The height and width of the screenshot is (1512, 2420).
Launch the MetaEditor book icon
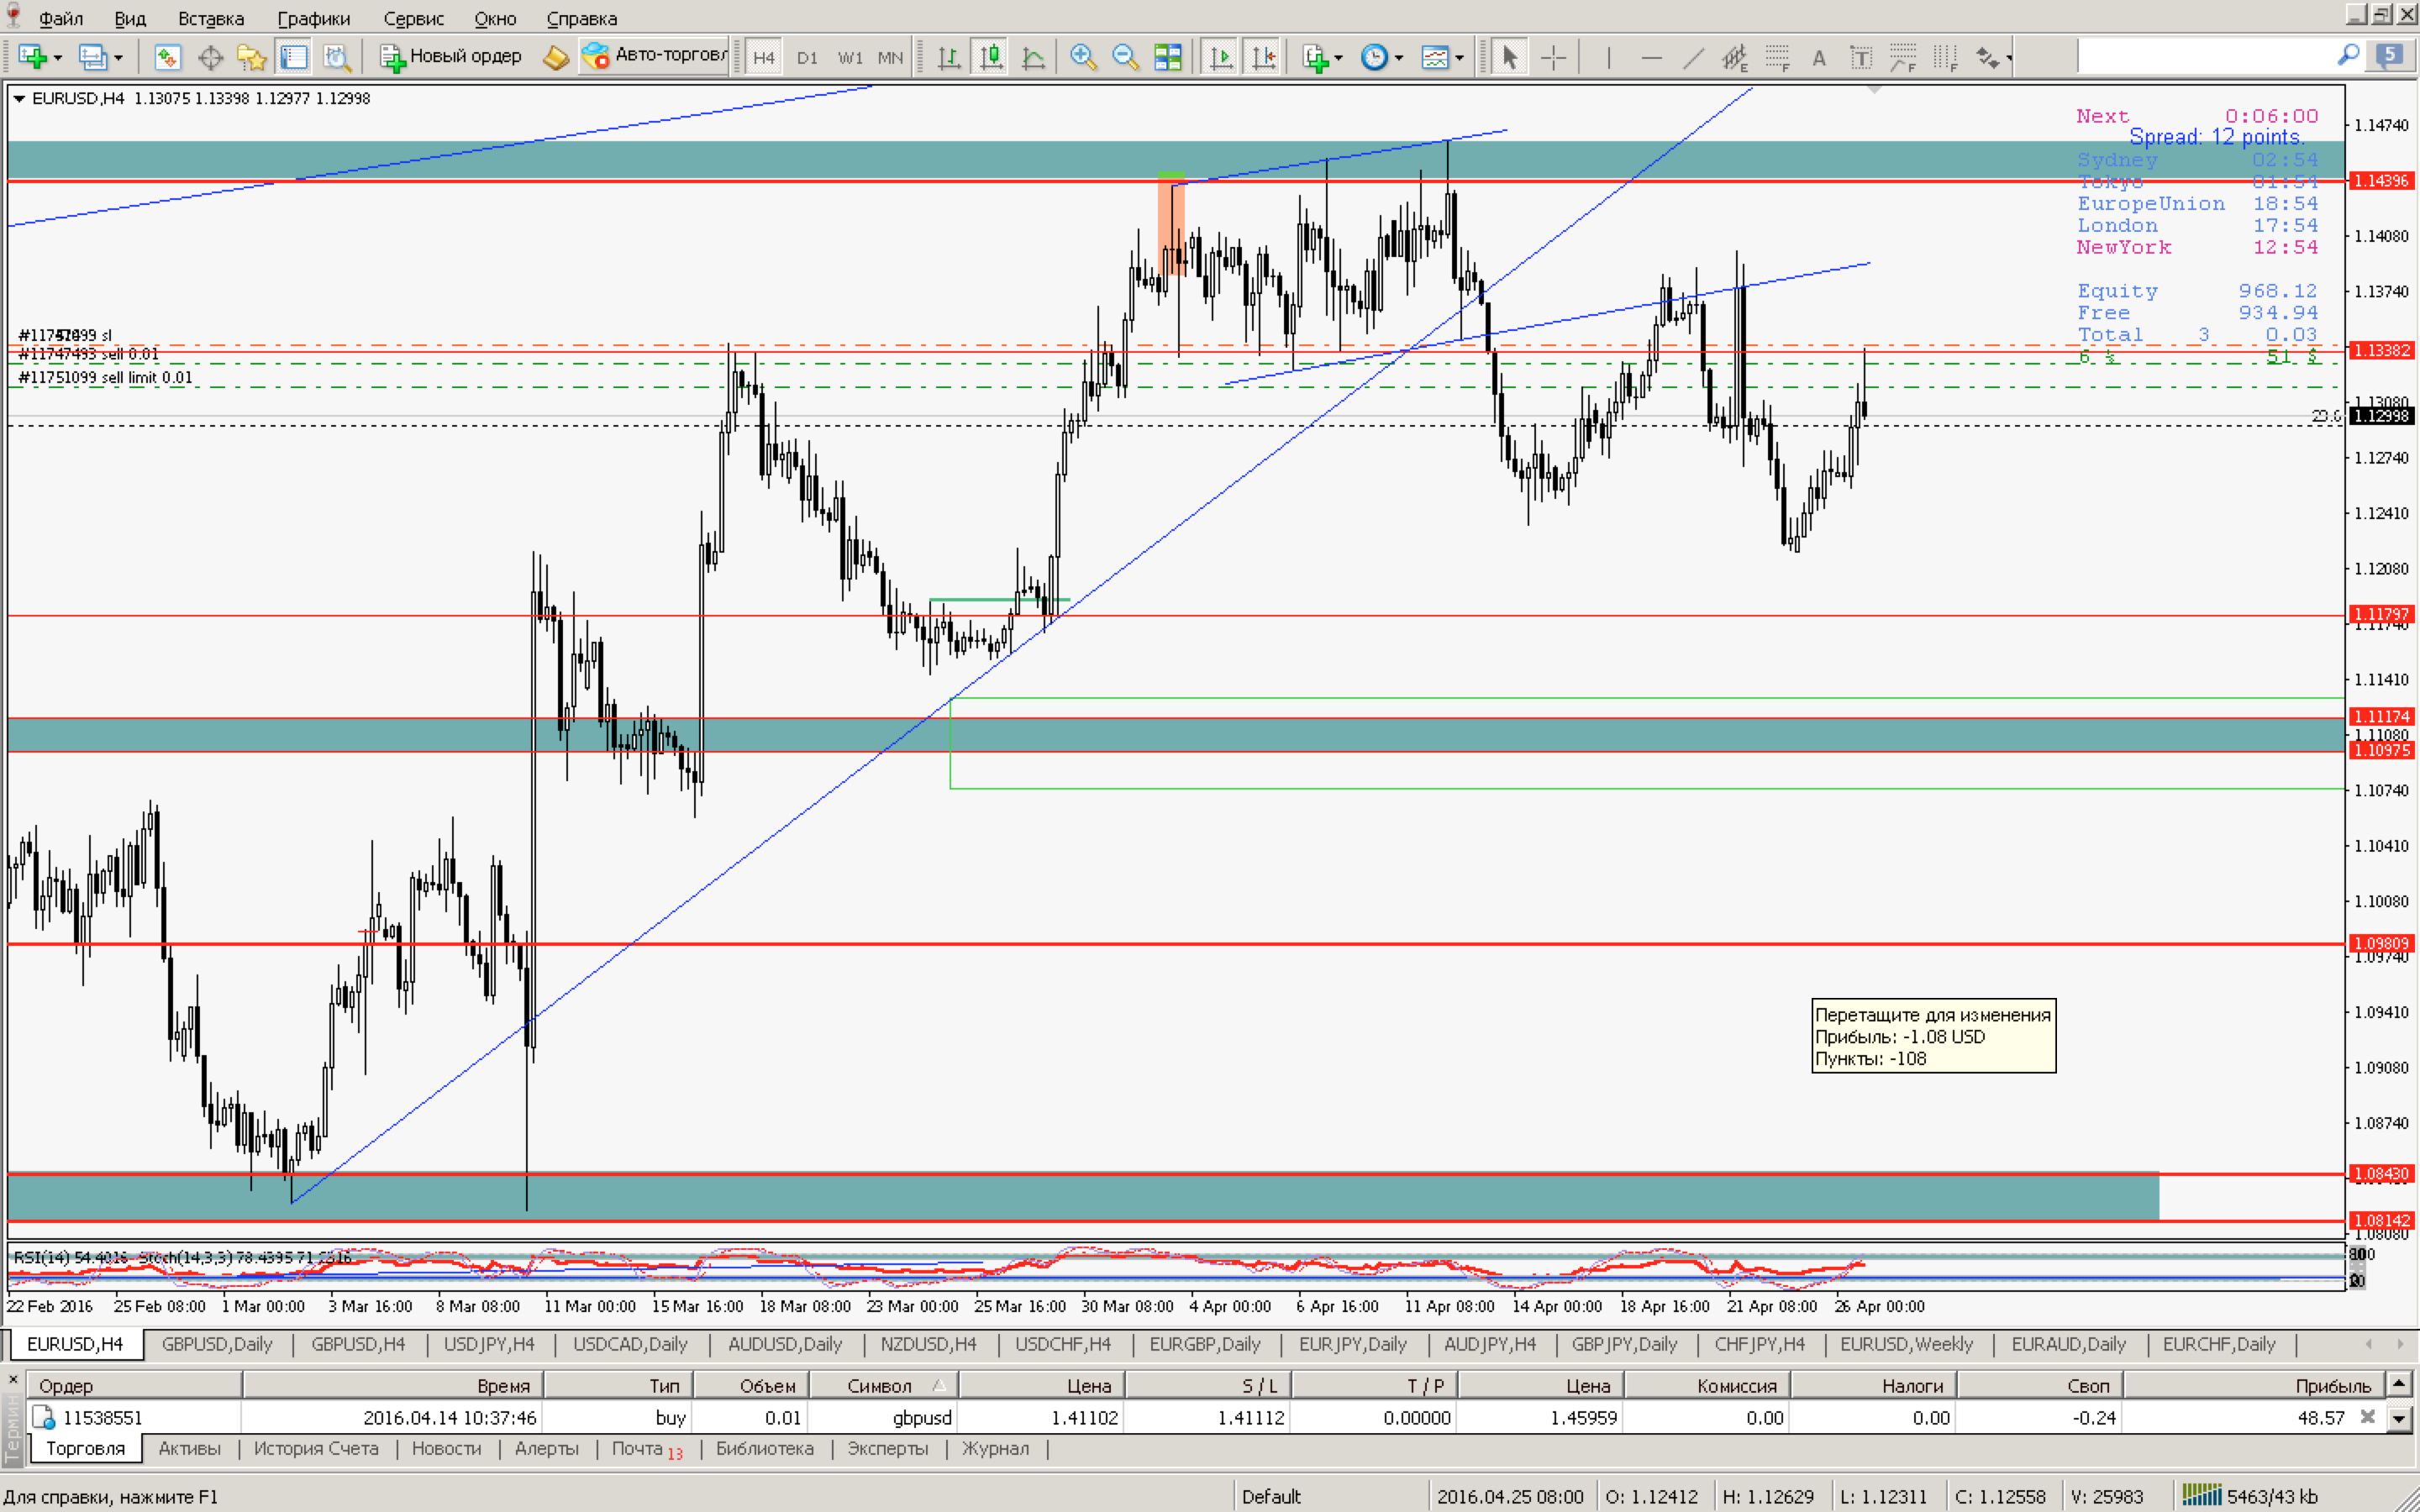coord(555,57)
